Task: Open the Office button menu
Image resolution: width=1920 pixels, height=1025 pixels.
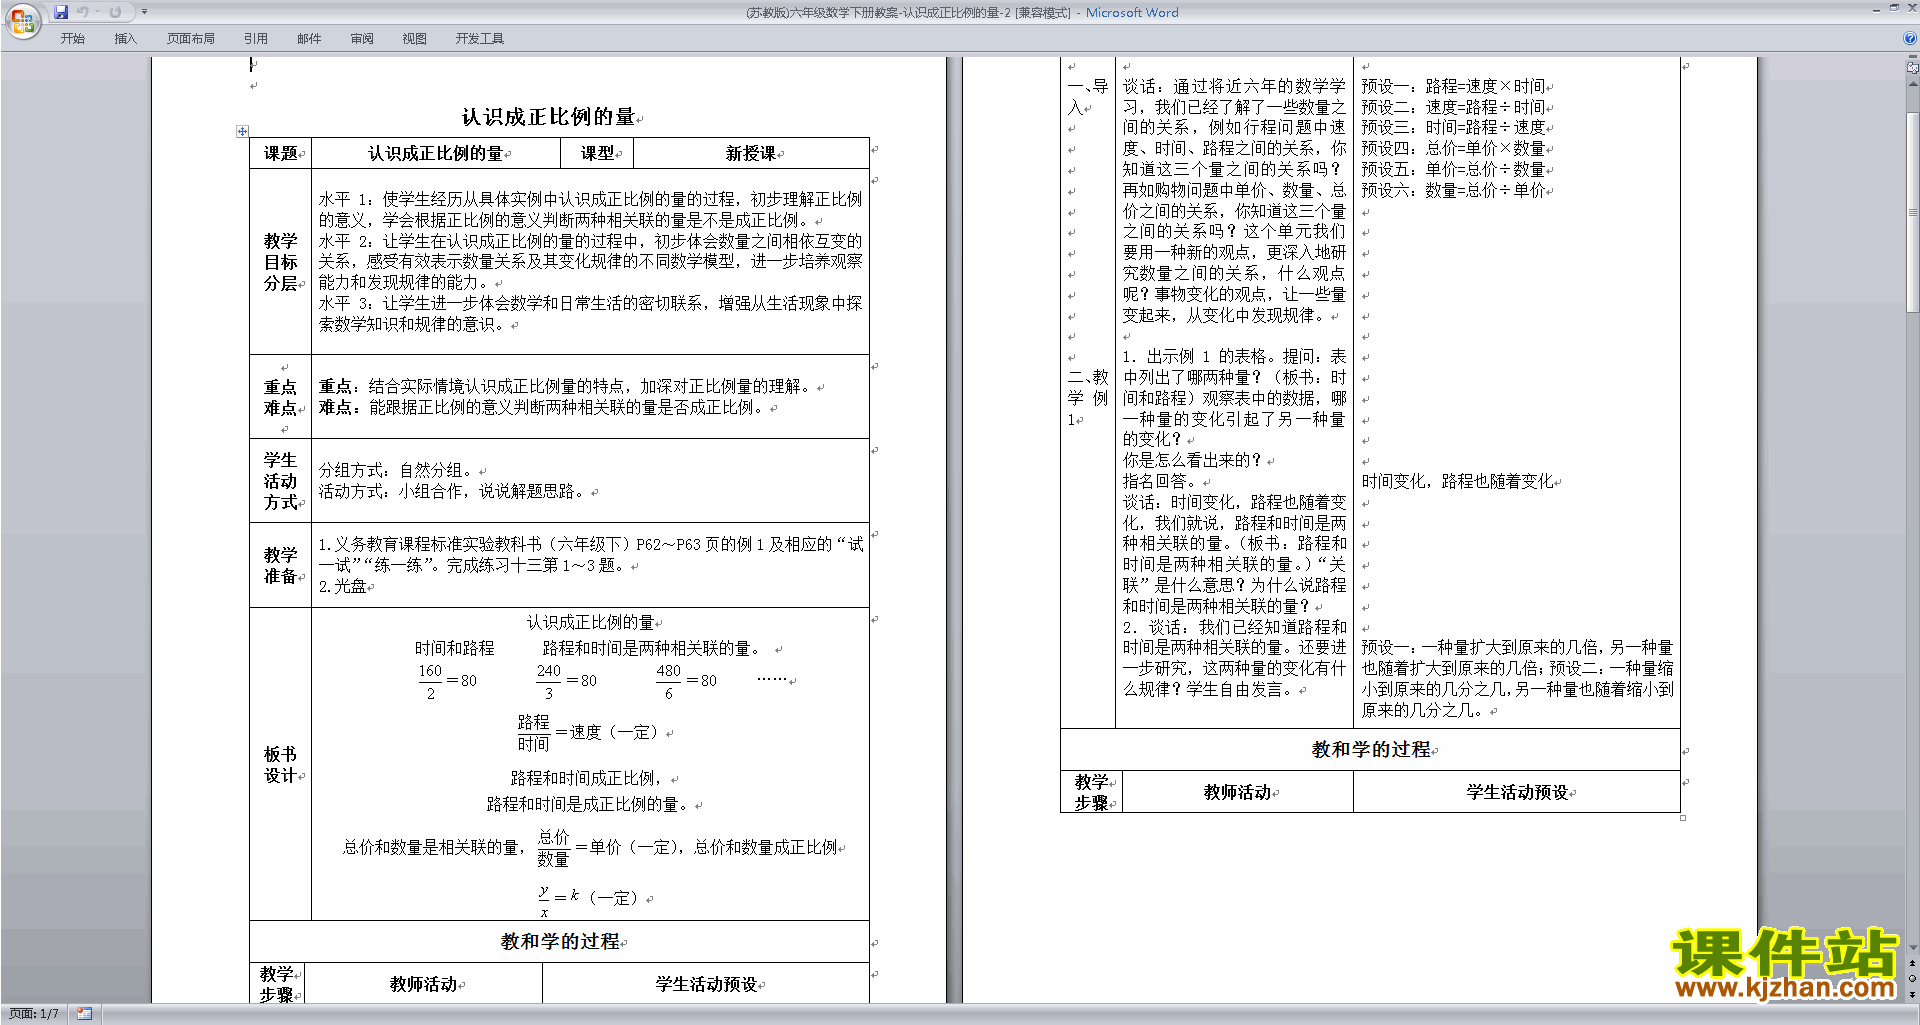Action: [x=22, y=20]
